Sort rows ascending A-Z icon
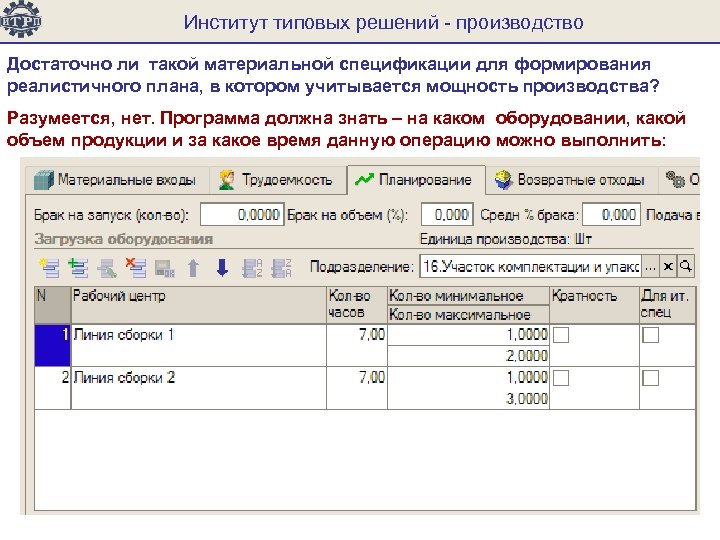The image size is (720, 540). tap(252, 268)
